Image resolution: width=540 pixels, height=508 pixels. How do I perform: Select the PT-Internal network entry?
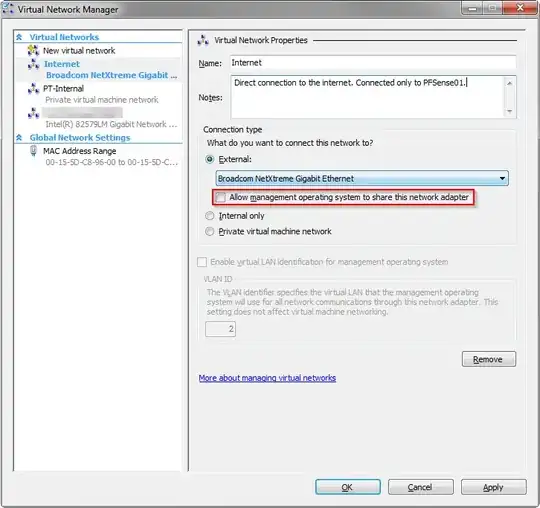pyautogui.click(x=63, y=89)
